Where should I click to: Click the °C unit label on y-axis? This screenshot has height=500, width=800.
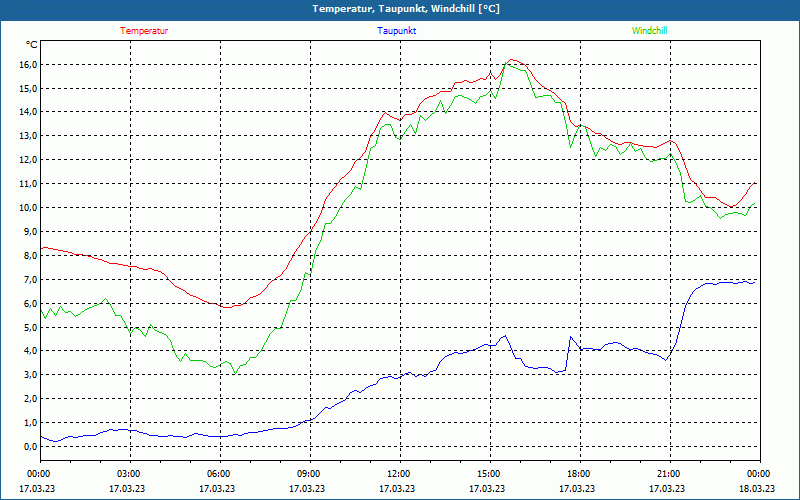(x=31, y=45)
